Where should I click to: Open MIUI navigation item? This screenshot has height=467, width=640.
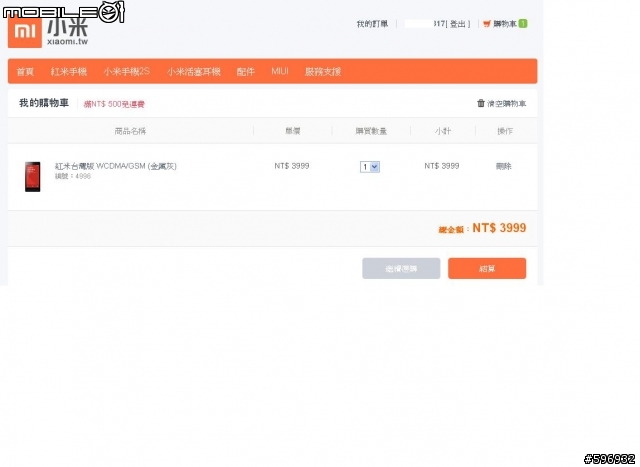(280, 71)
